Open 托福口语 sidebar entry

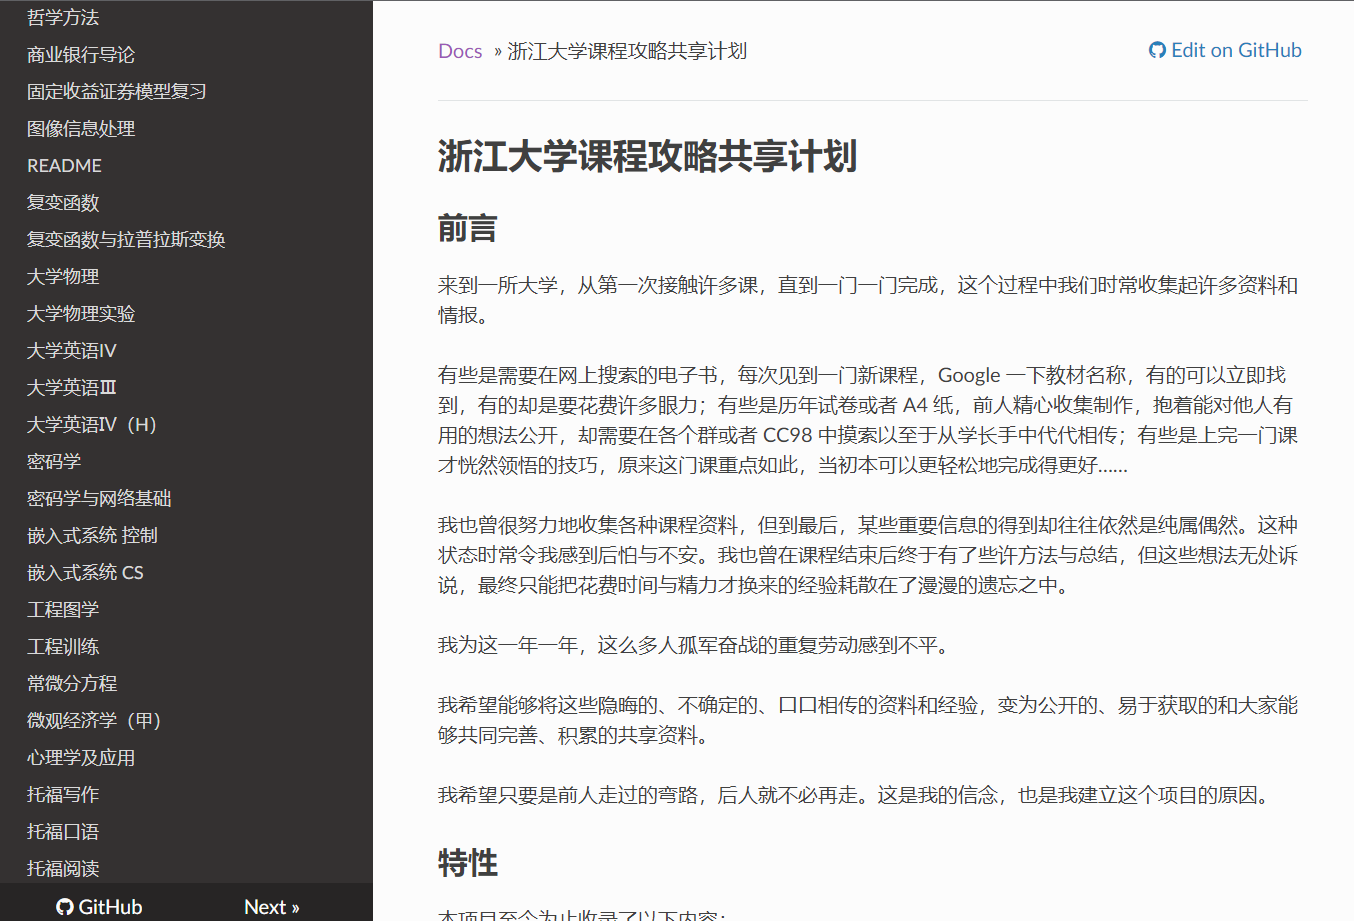tap(63, 832)
